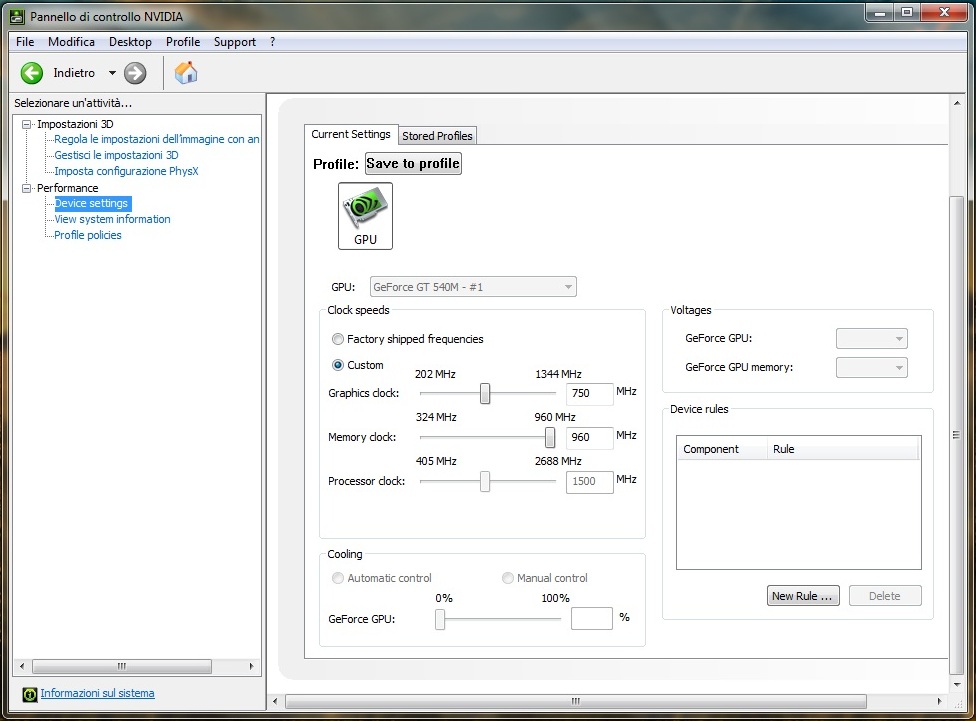Click the Delete rule button
Image resolution: width=976 pixels, height=721 pixels.
[x=885, y=596]
